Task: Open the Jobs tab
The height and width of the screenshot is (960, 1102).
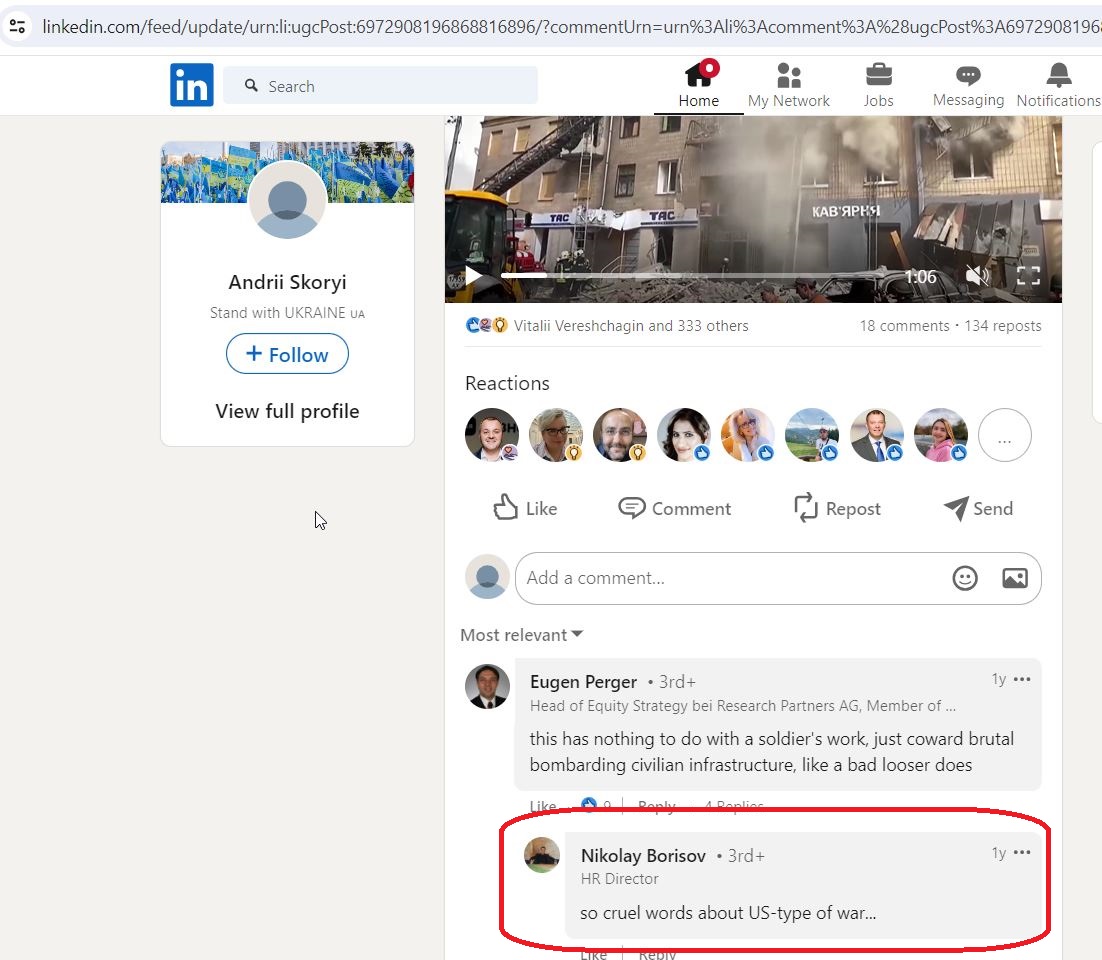Action: tap(879, 84)
